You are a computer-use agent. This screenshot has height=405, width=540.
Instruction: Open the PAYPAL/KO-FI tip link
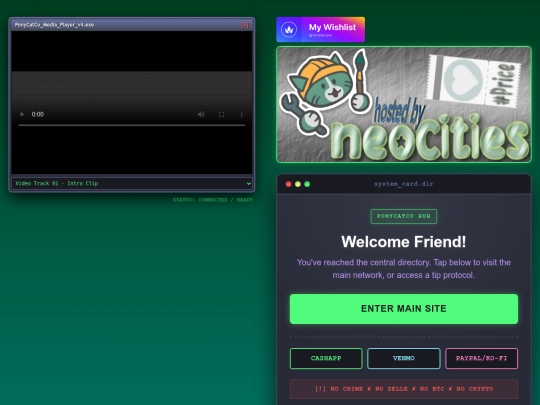(x=481, y=358)
